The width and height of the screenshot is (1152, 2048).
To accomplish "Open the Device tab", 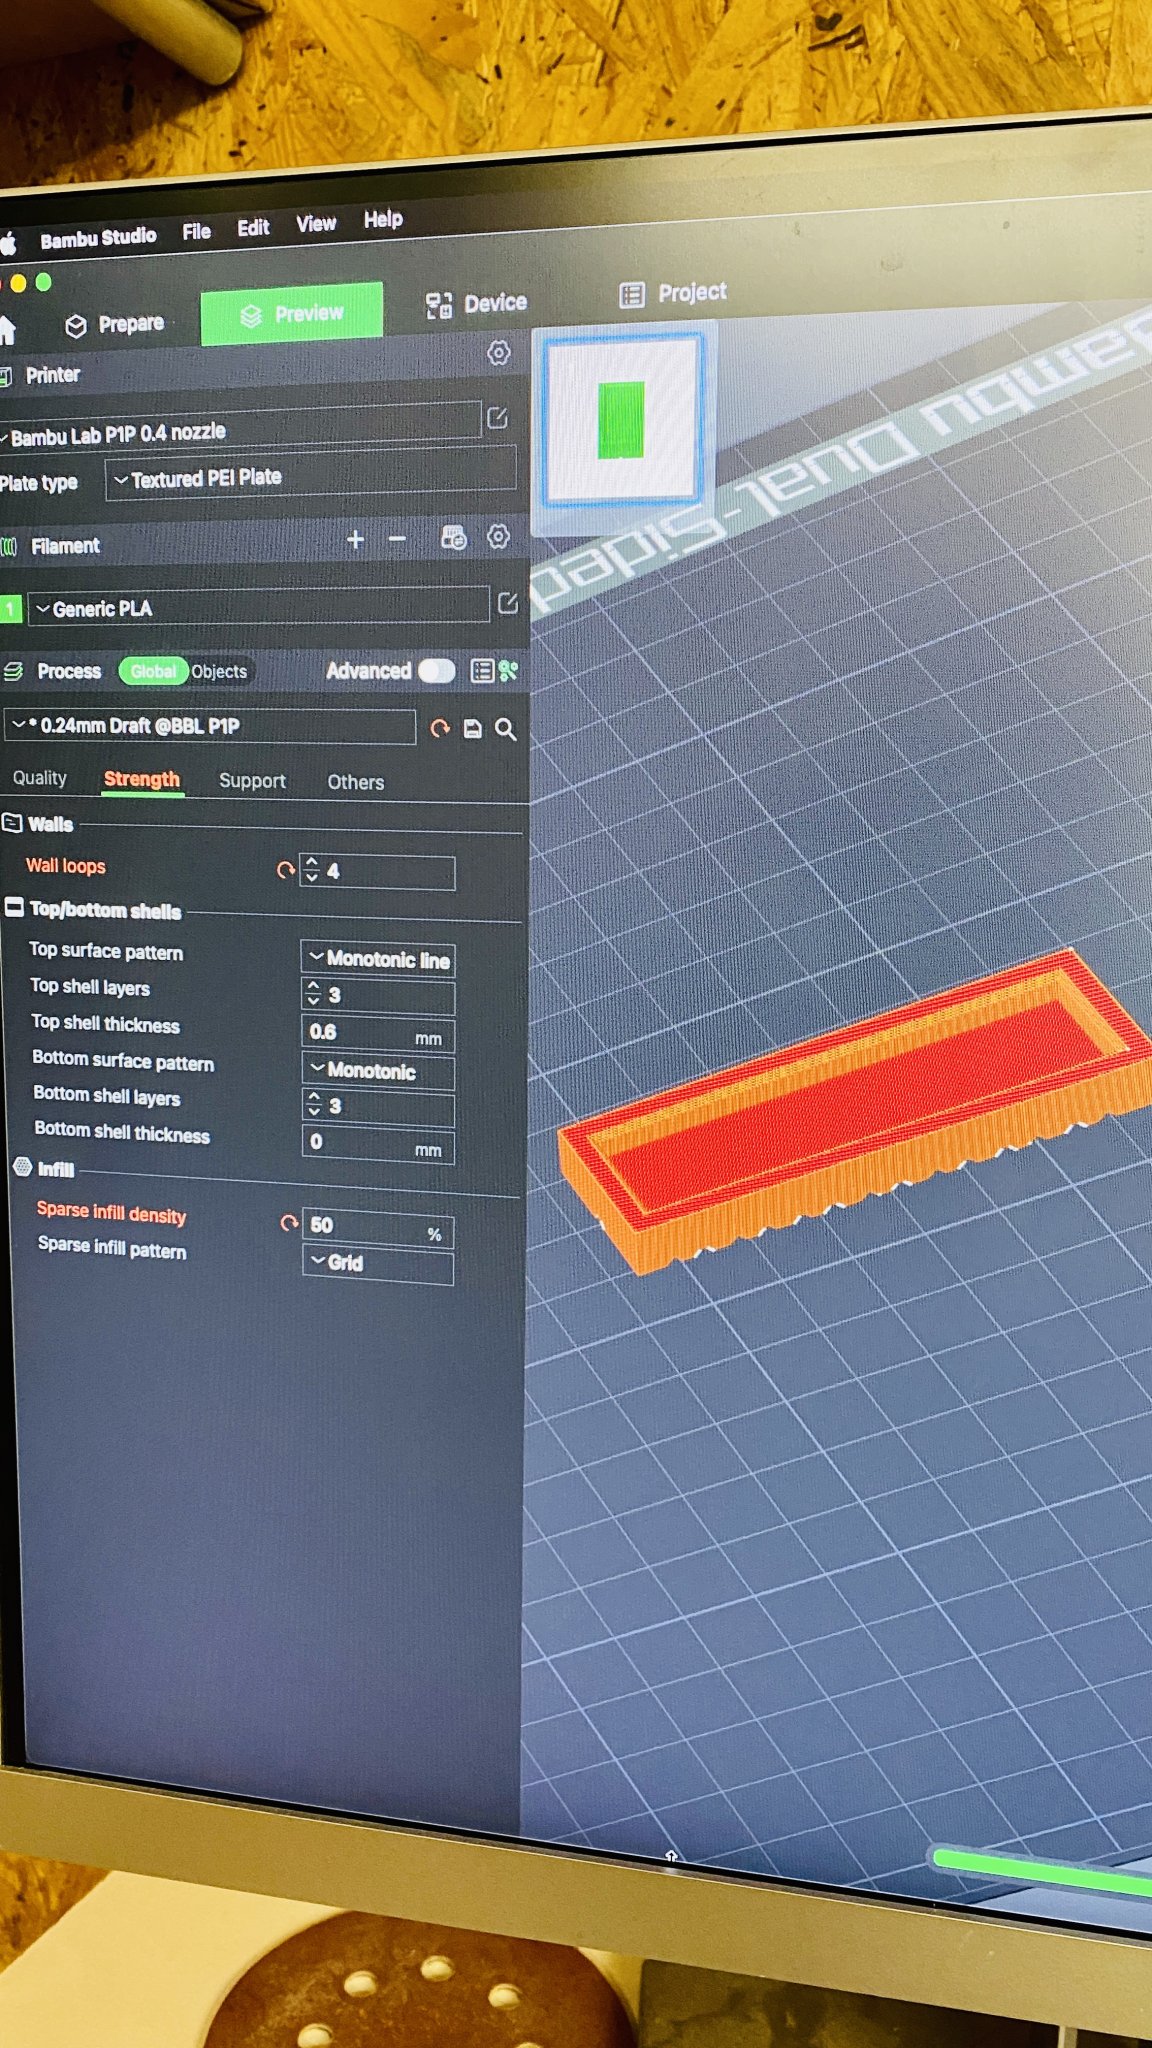I will (x=476, y=304).
